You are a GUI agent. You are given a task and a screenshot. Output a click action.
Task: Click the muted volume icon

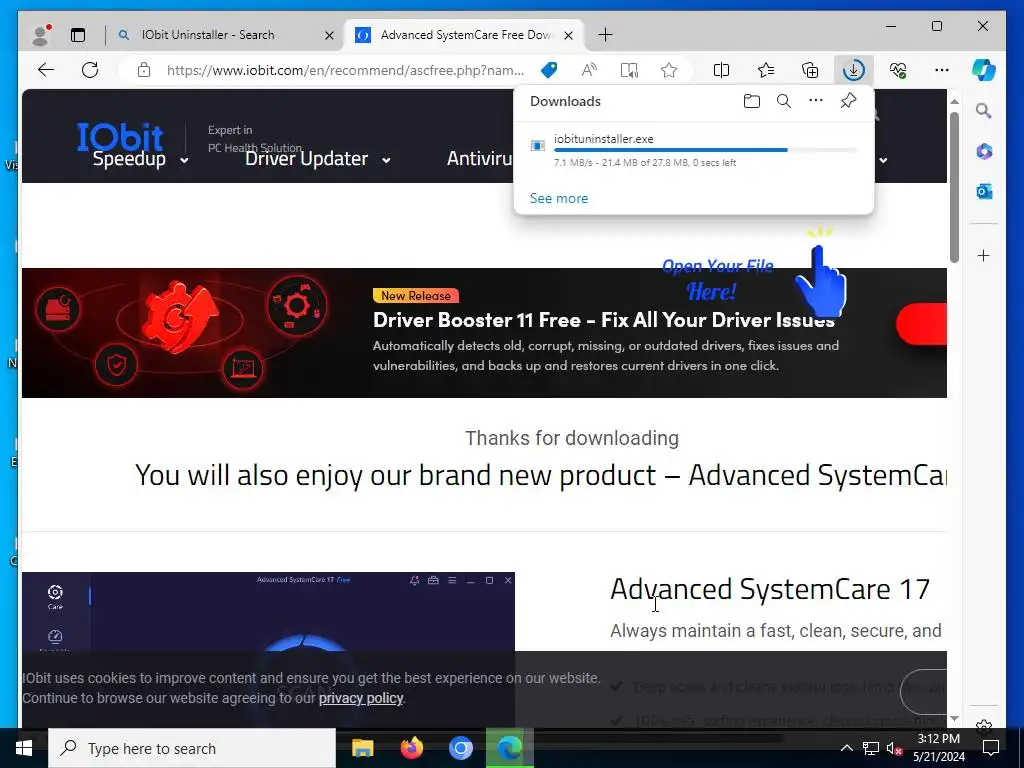coord(894,748)
